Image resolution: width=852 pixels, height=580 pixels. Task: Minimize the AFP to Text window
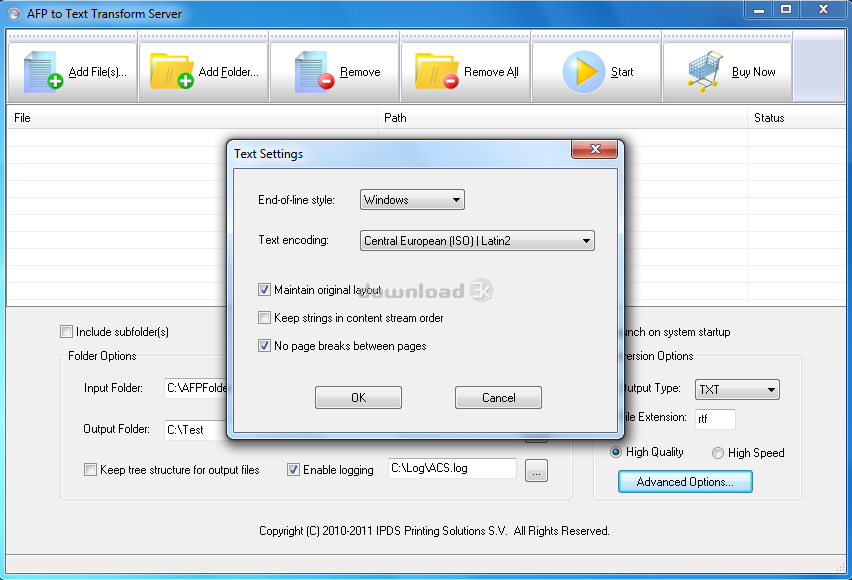pyautogui.click(x=759, y=10)
